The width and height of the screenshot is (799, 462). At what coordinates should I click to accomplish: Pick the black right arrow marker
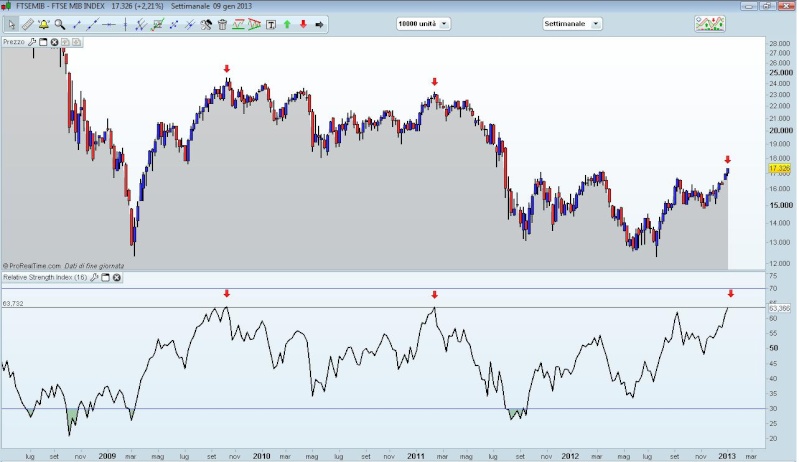(x=319, y=24)
